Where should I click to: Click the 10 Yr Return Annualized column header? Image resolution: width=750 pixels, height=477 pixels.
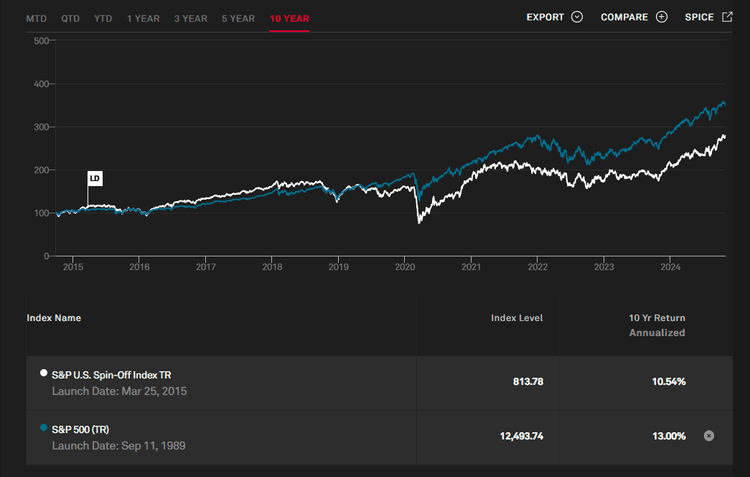click(657, 325)
